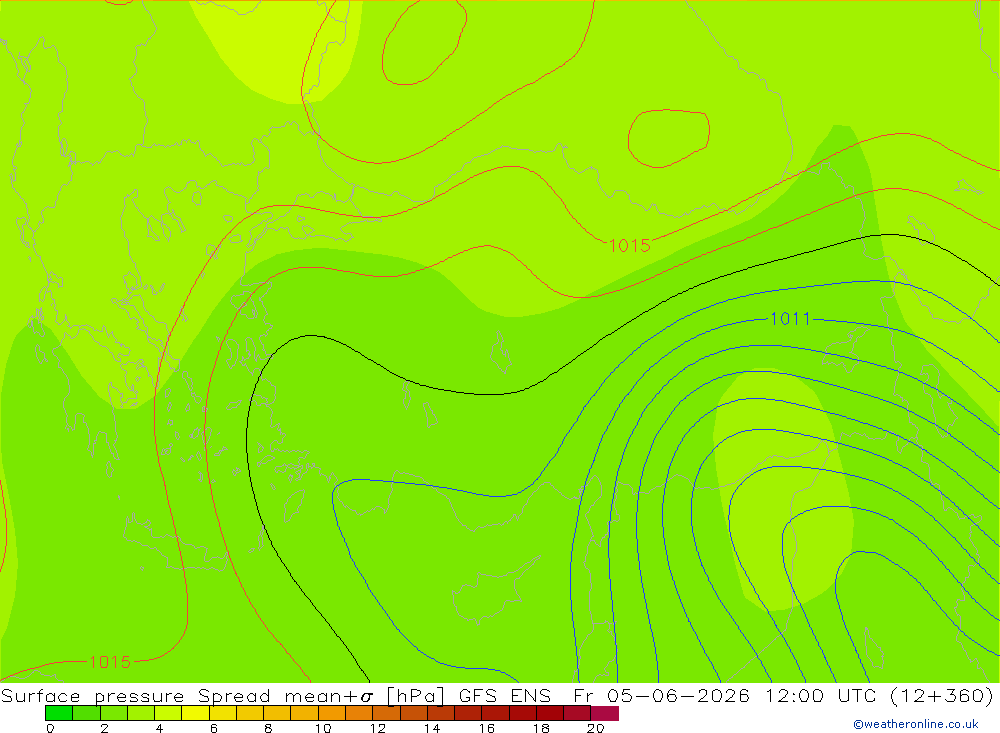Click the '[hPa]' unit label
This screenshot has height=733, width=1000.
[415, 695]
